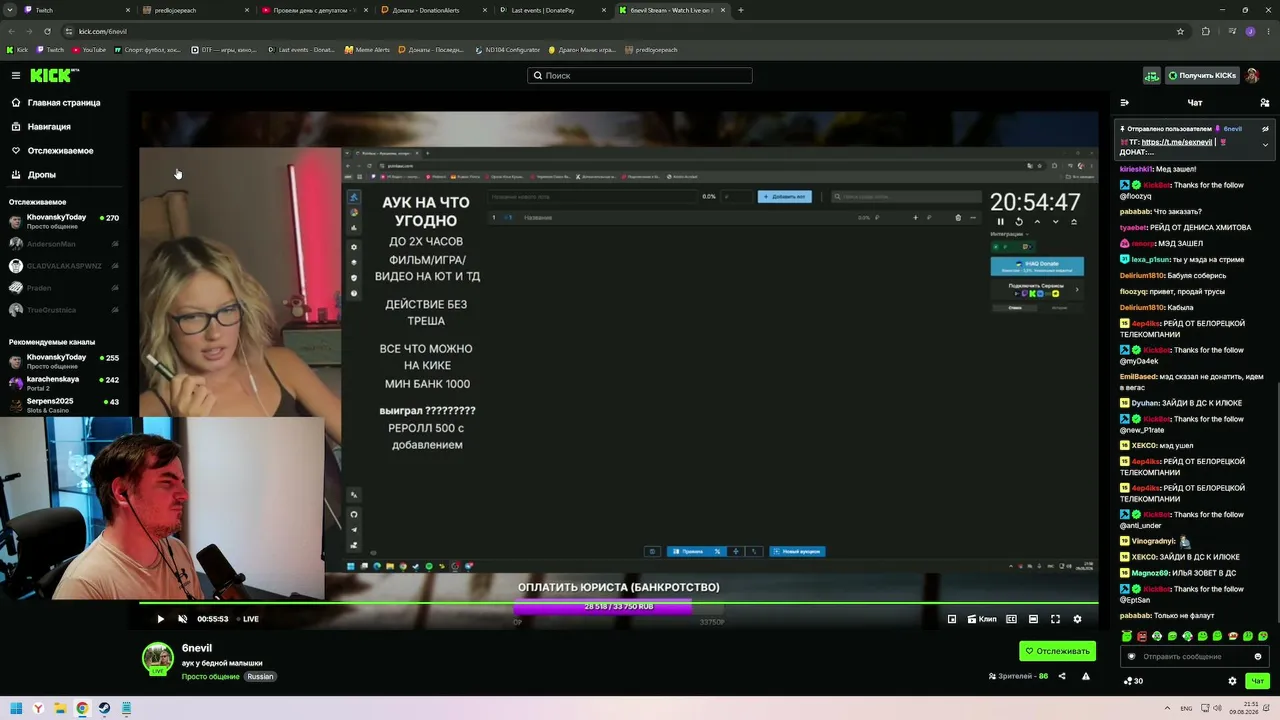
Task: Open the ND104 Configurator bookmark
Action: click(x=507, y=50)
